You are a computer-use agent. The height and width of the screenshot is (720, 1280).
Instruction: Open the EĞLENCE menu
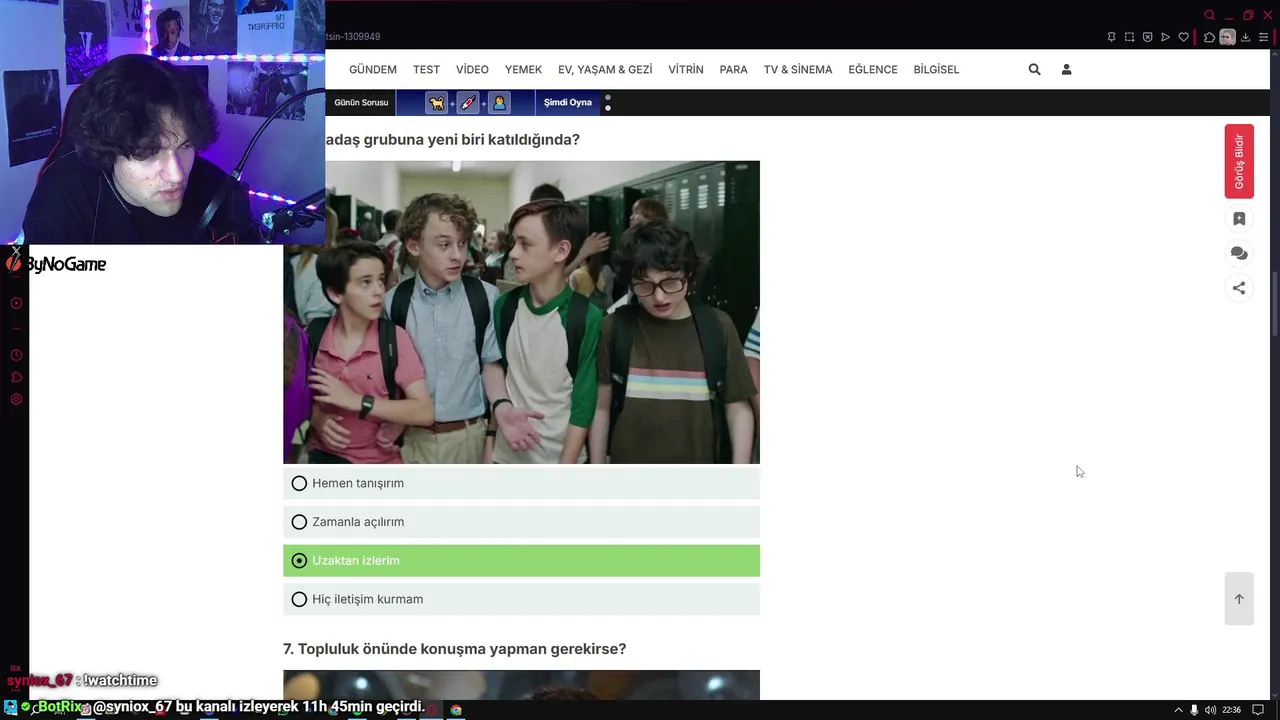[873, 69]
